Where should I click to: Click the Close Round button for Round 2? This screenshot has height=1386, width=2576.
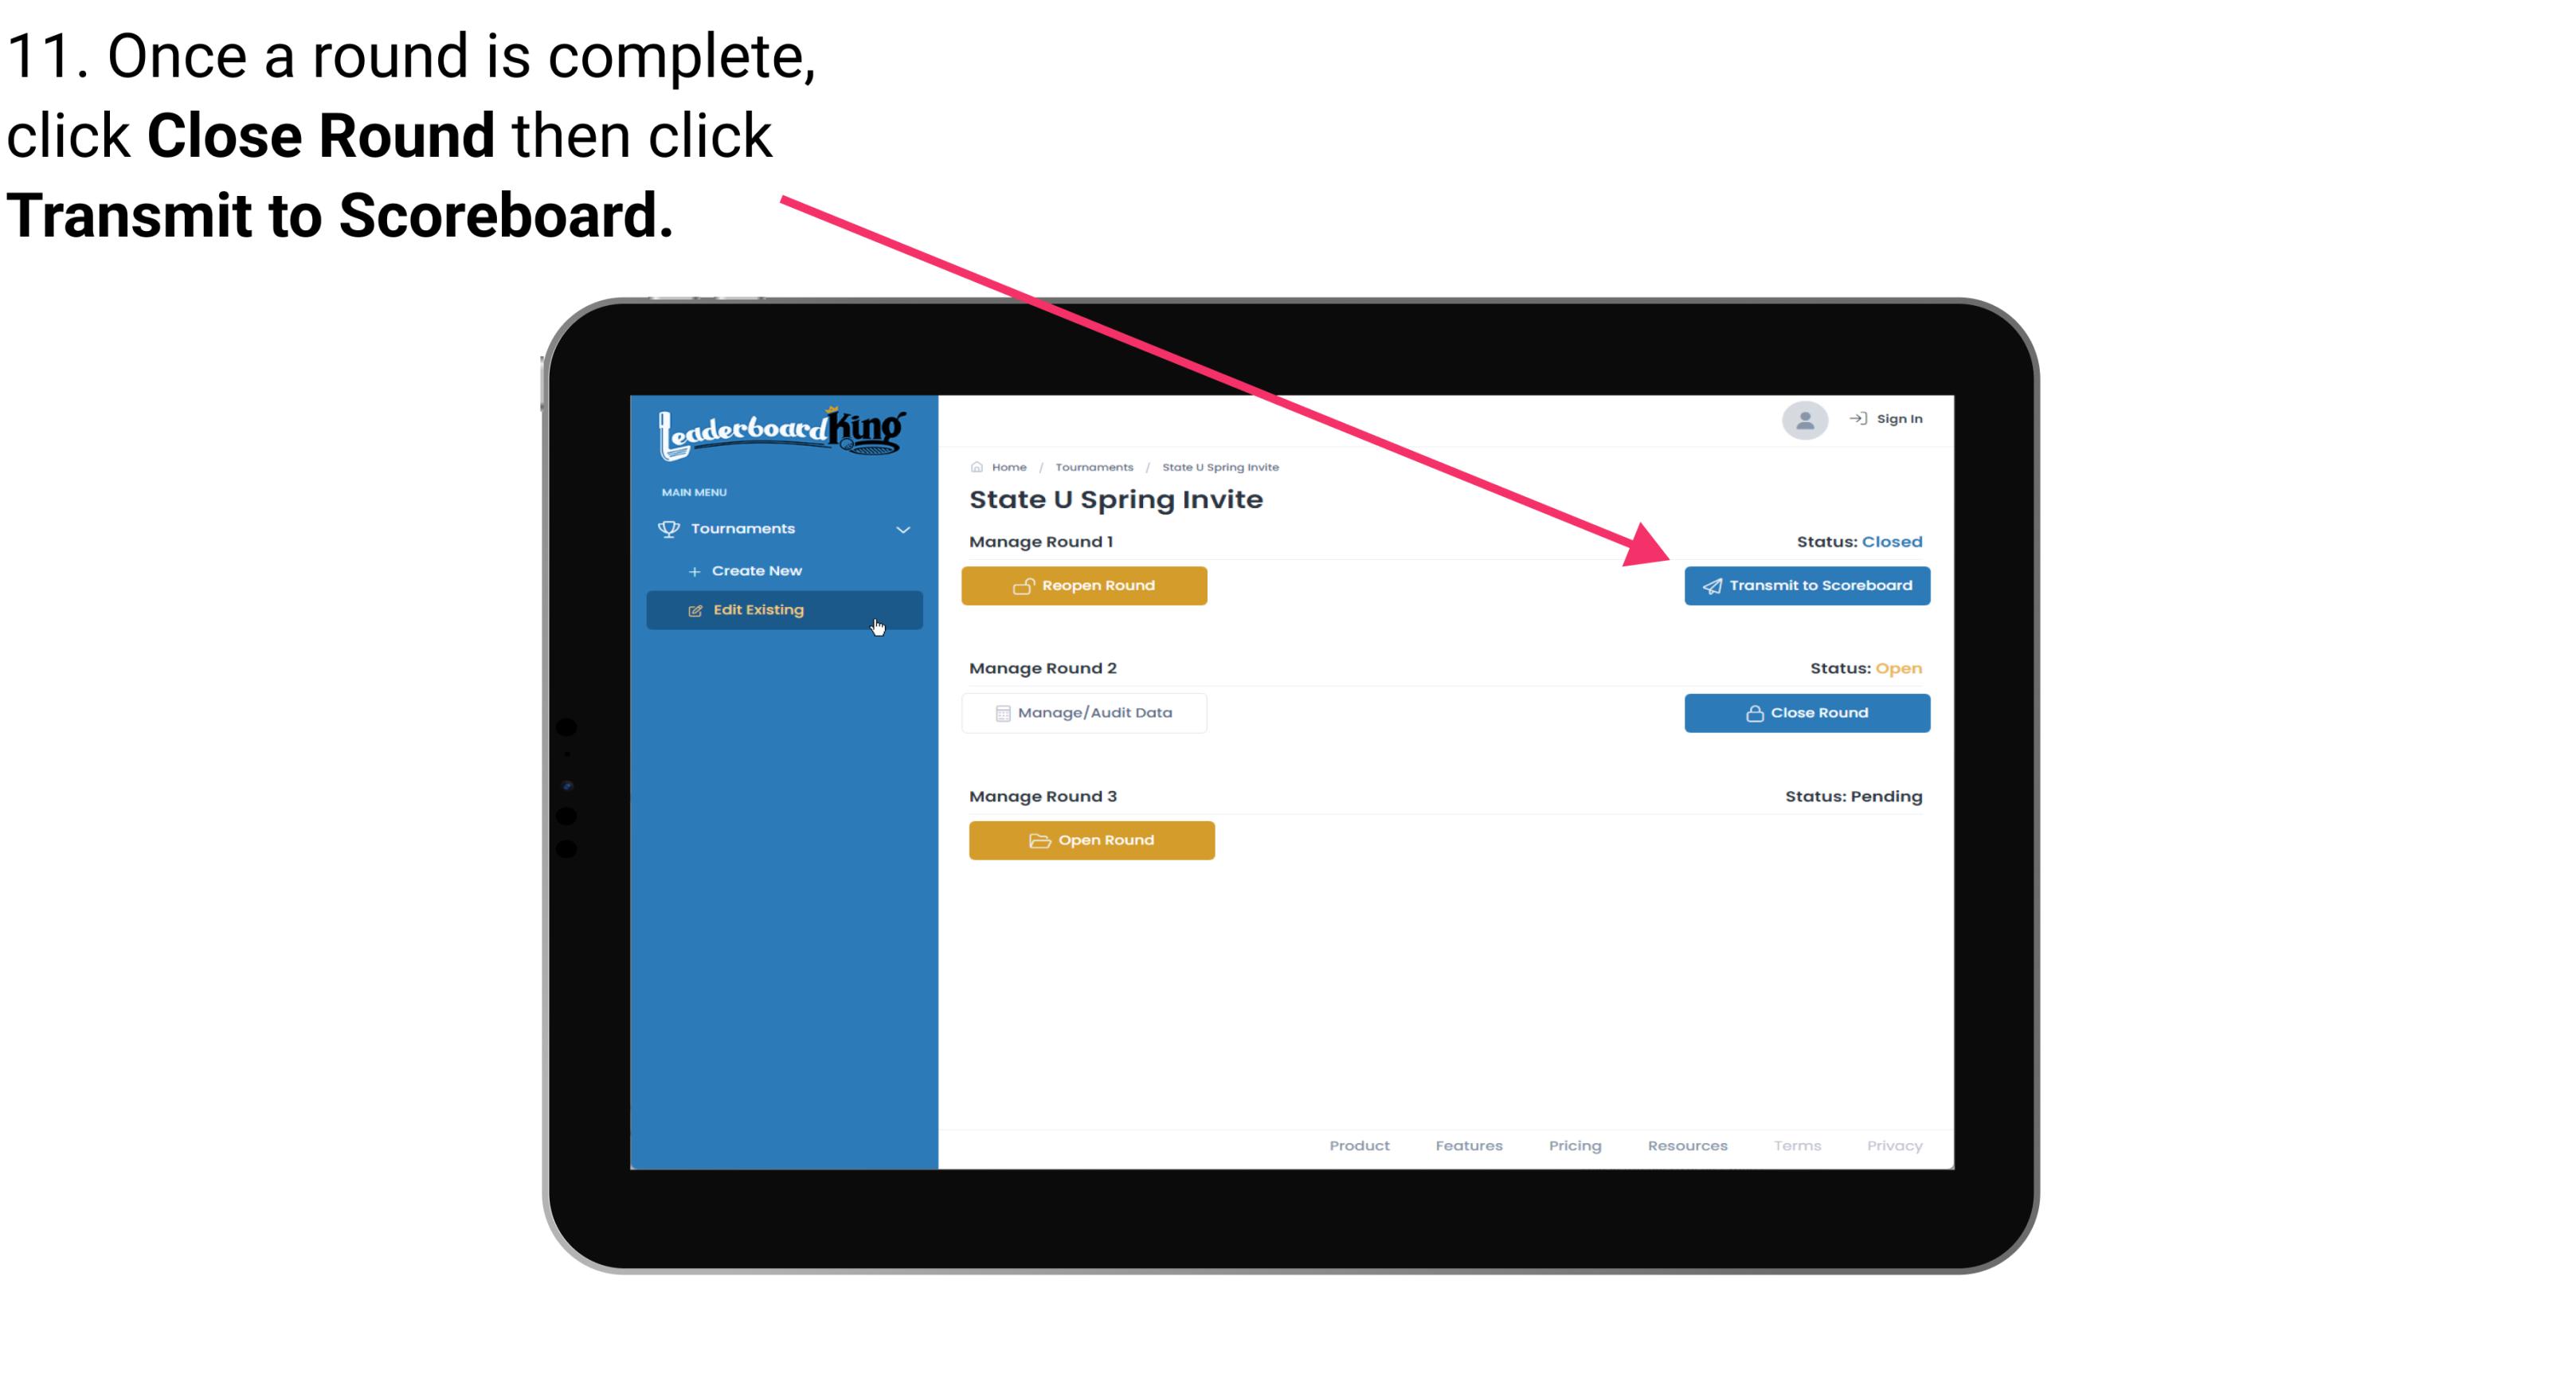(1807, 712)
